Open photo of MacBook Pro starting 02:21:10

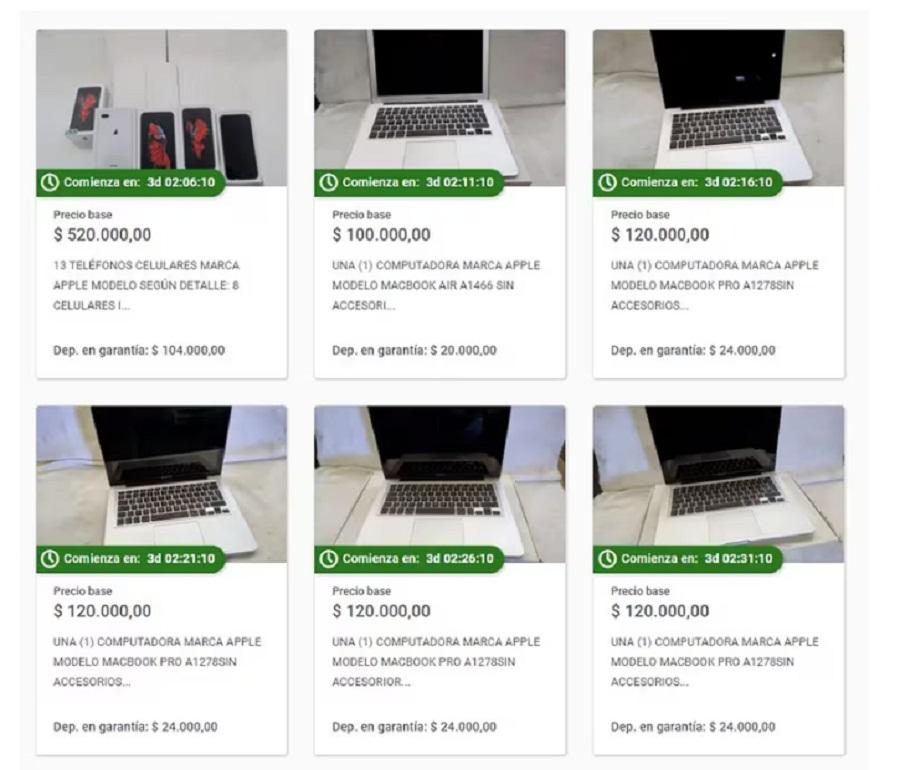(x=161, y=484)
